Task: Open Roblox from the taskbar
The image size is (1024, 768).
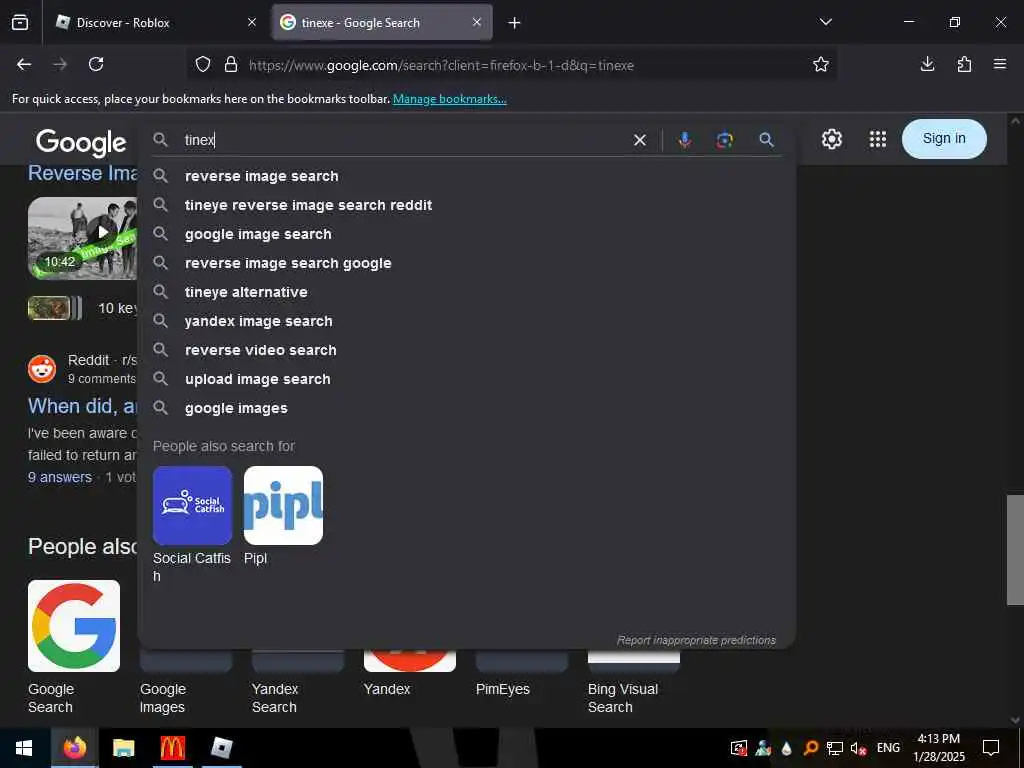Action: (x=221, y=748)
